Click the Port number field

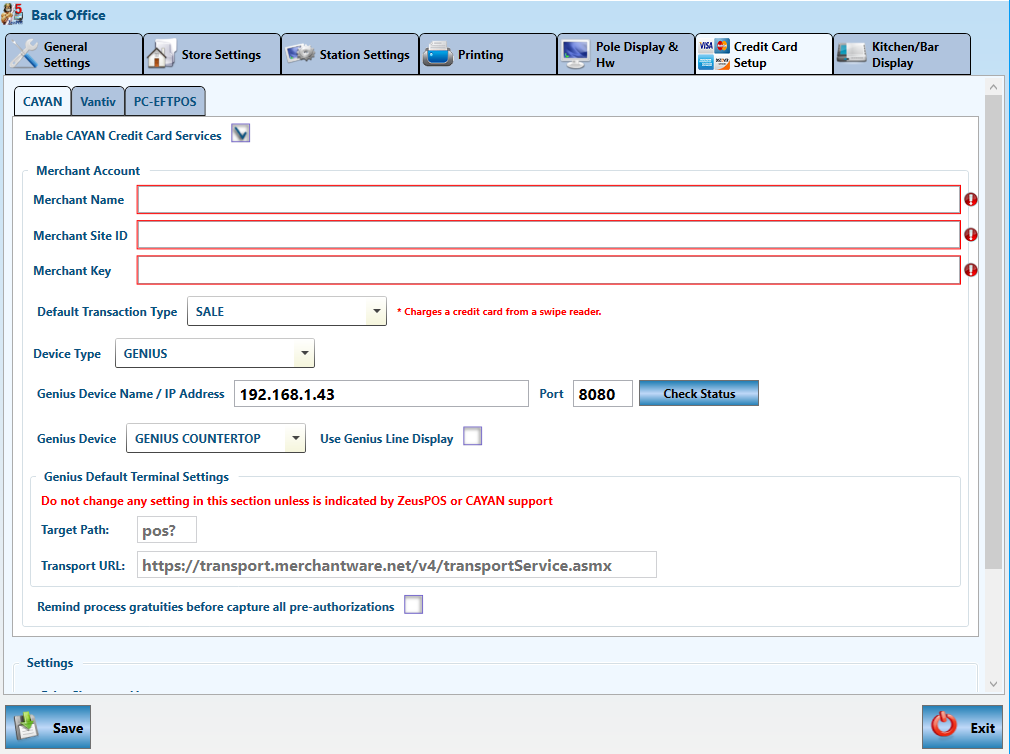[603, 393]
